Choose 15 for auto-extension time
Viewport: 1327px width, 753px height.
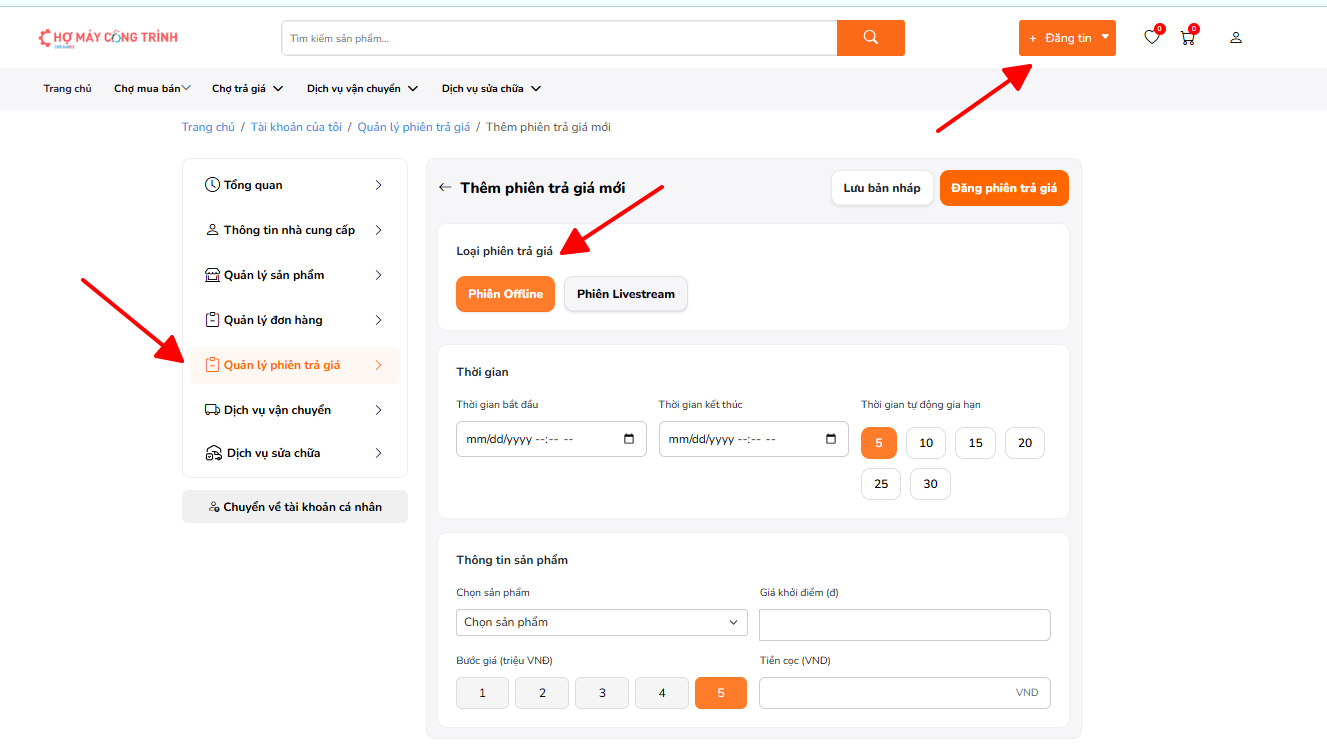click(x=975, y=443)
